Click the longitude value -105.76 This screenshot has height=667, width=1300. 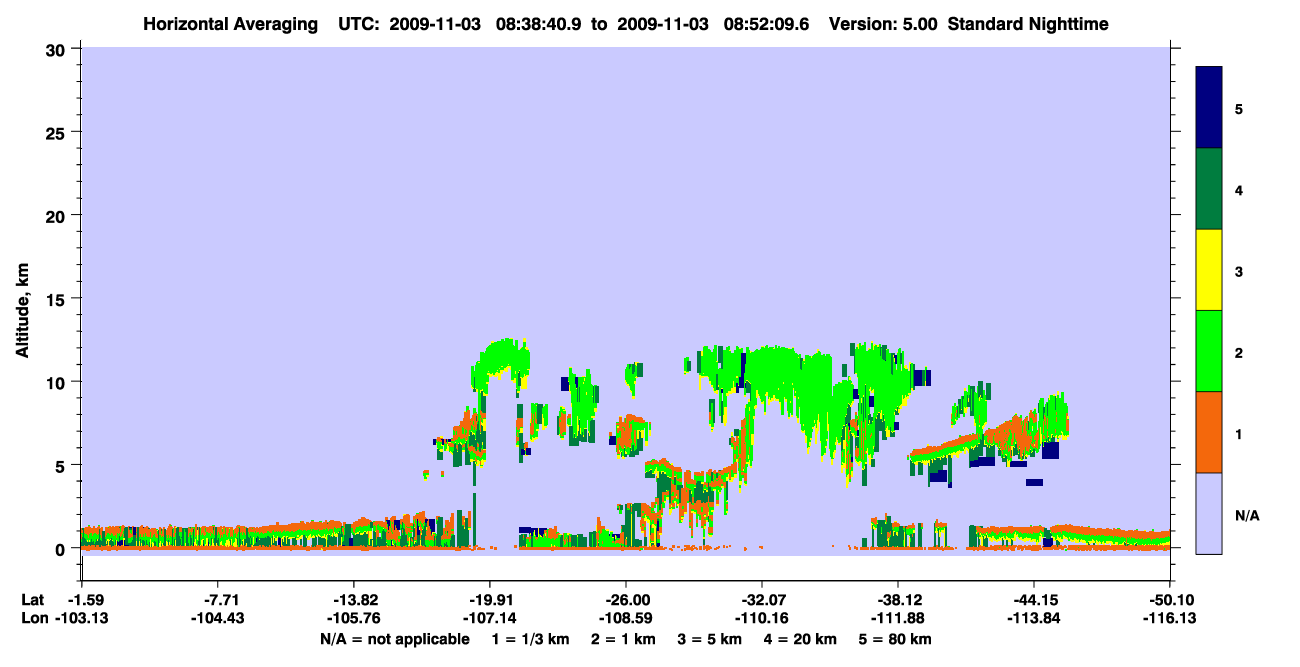click(353, 618)
